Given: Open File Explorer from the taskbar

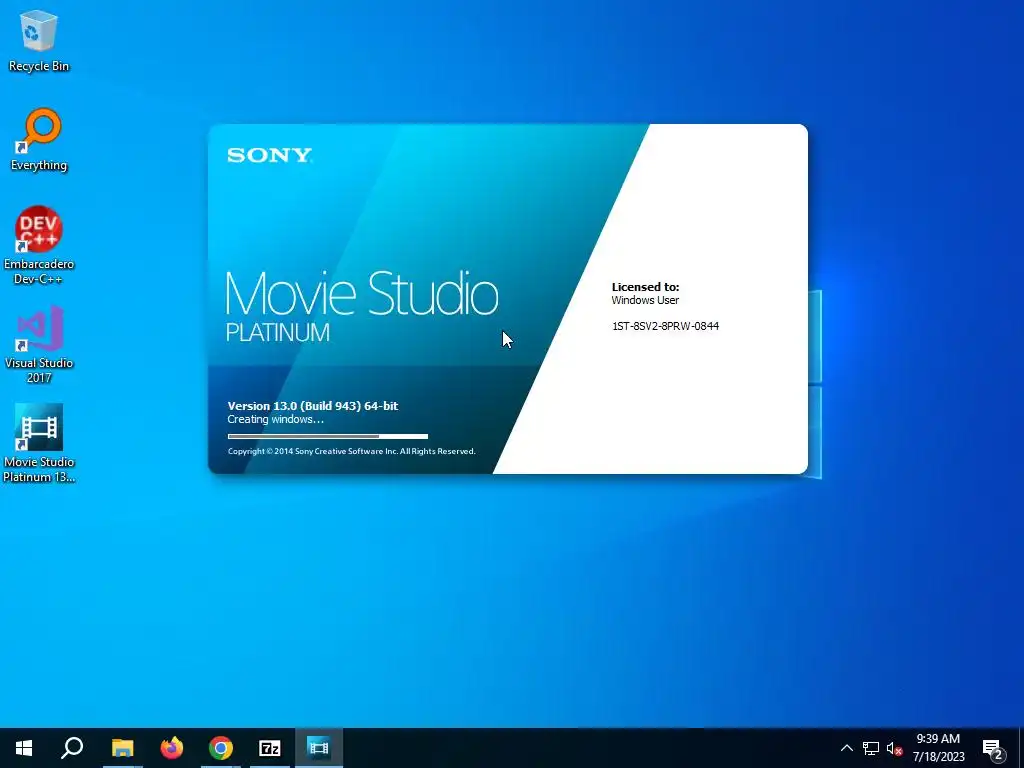Looking at the screenshot, I should point(122,748).
